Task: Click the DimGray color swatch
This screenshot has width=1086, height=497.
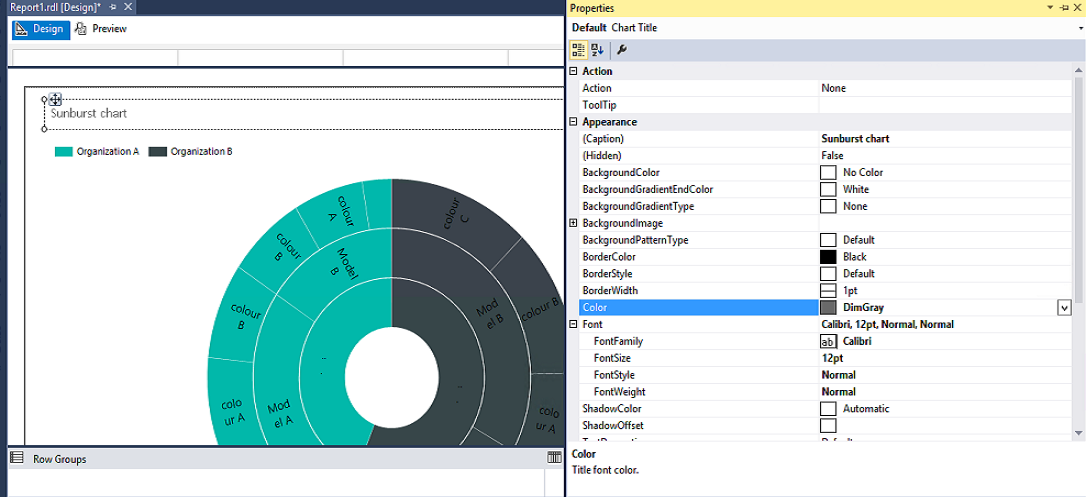Action: tap(828, 308)
